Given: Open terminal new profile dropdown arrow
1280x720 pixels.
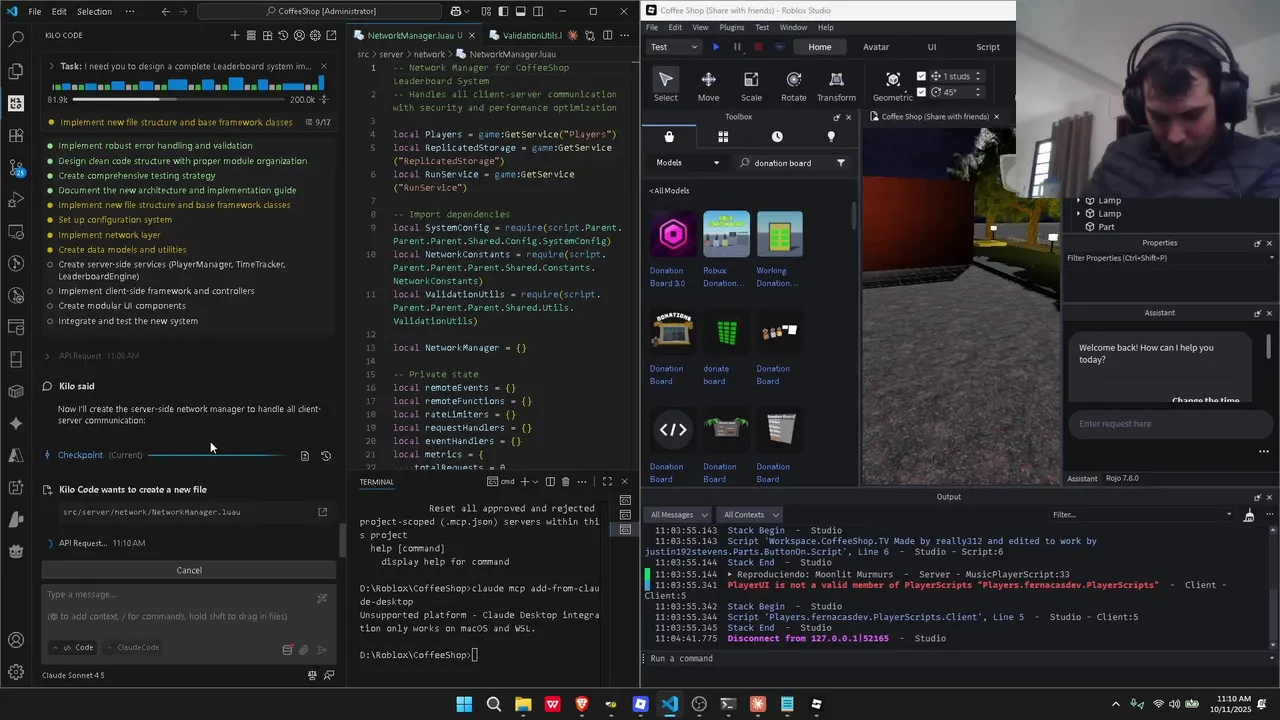Looking at the screenshot, I should [x=537, y=481].
